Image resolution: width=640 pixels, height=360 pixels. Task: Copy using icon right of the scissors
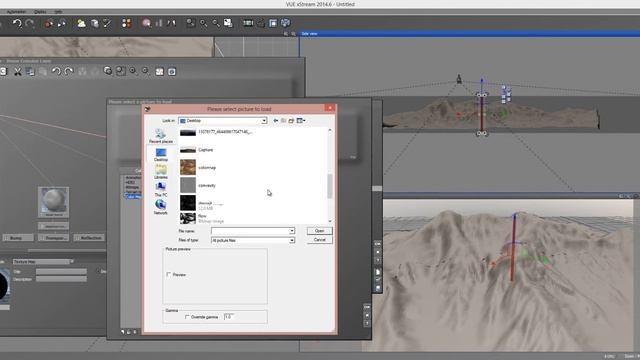(30, 72)
